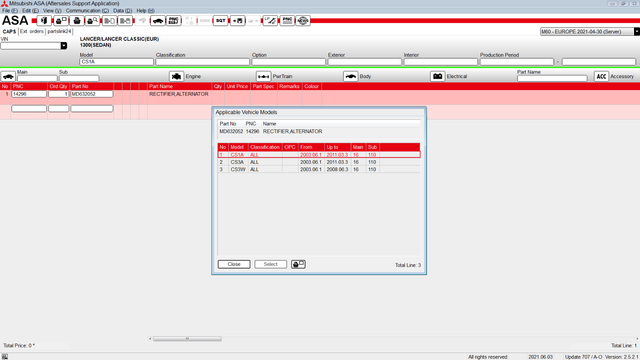Viewport: 640px width, 360px height.
Task: Open the Edit menu
Action: (30, 11)
